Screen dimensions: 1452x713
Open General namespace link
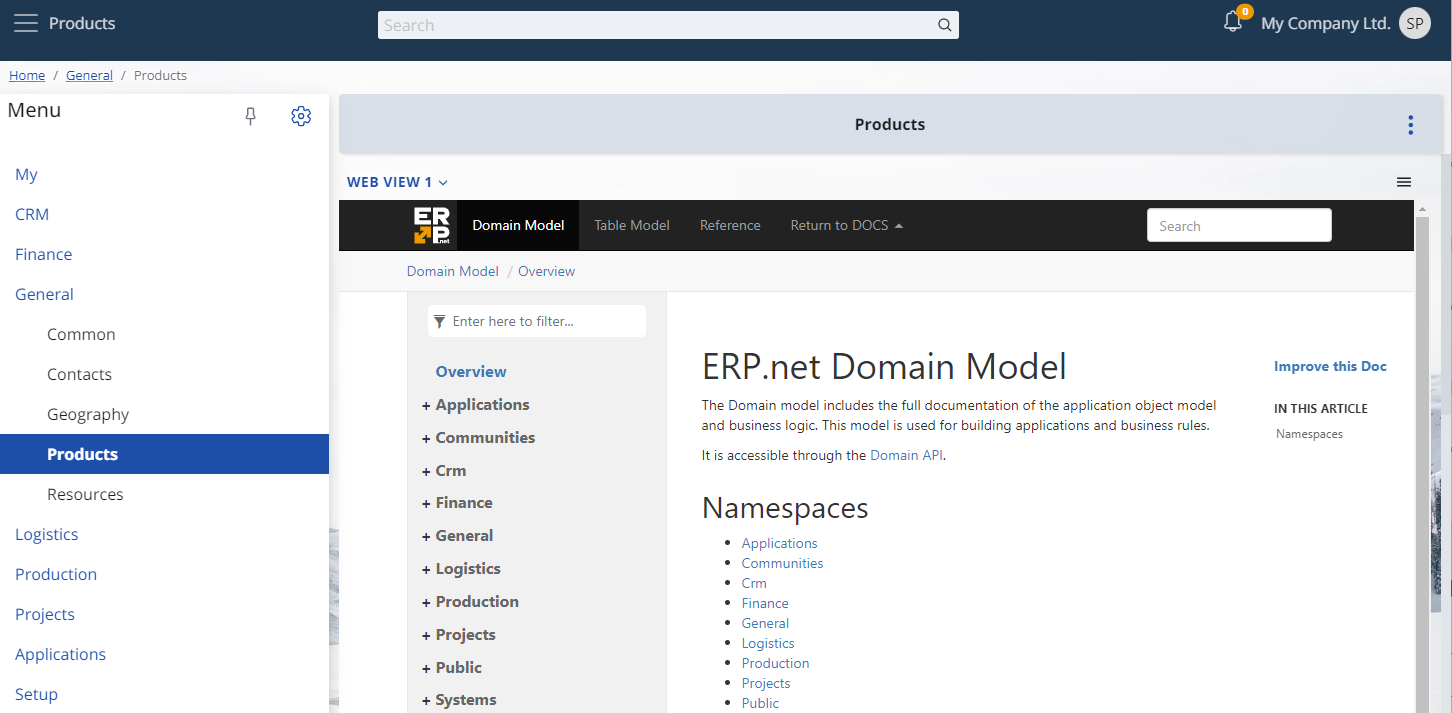pyautogui.click(x=765, y=623)
